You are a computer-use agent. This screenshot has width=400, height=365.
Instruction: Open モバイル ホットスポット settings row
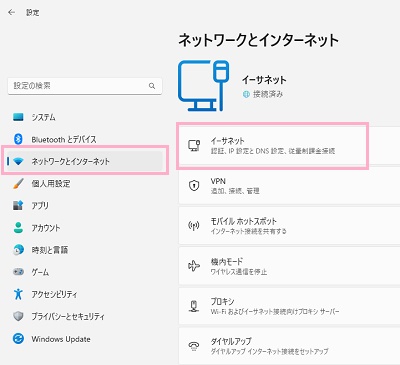[289, 226]
